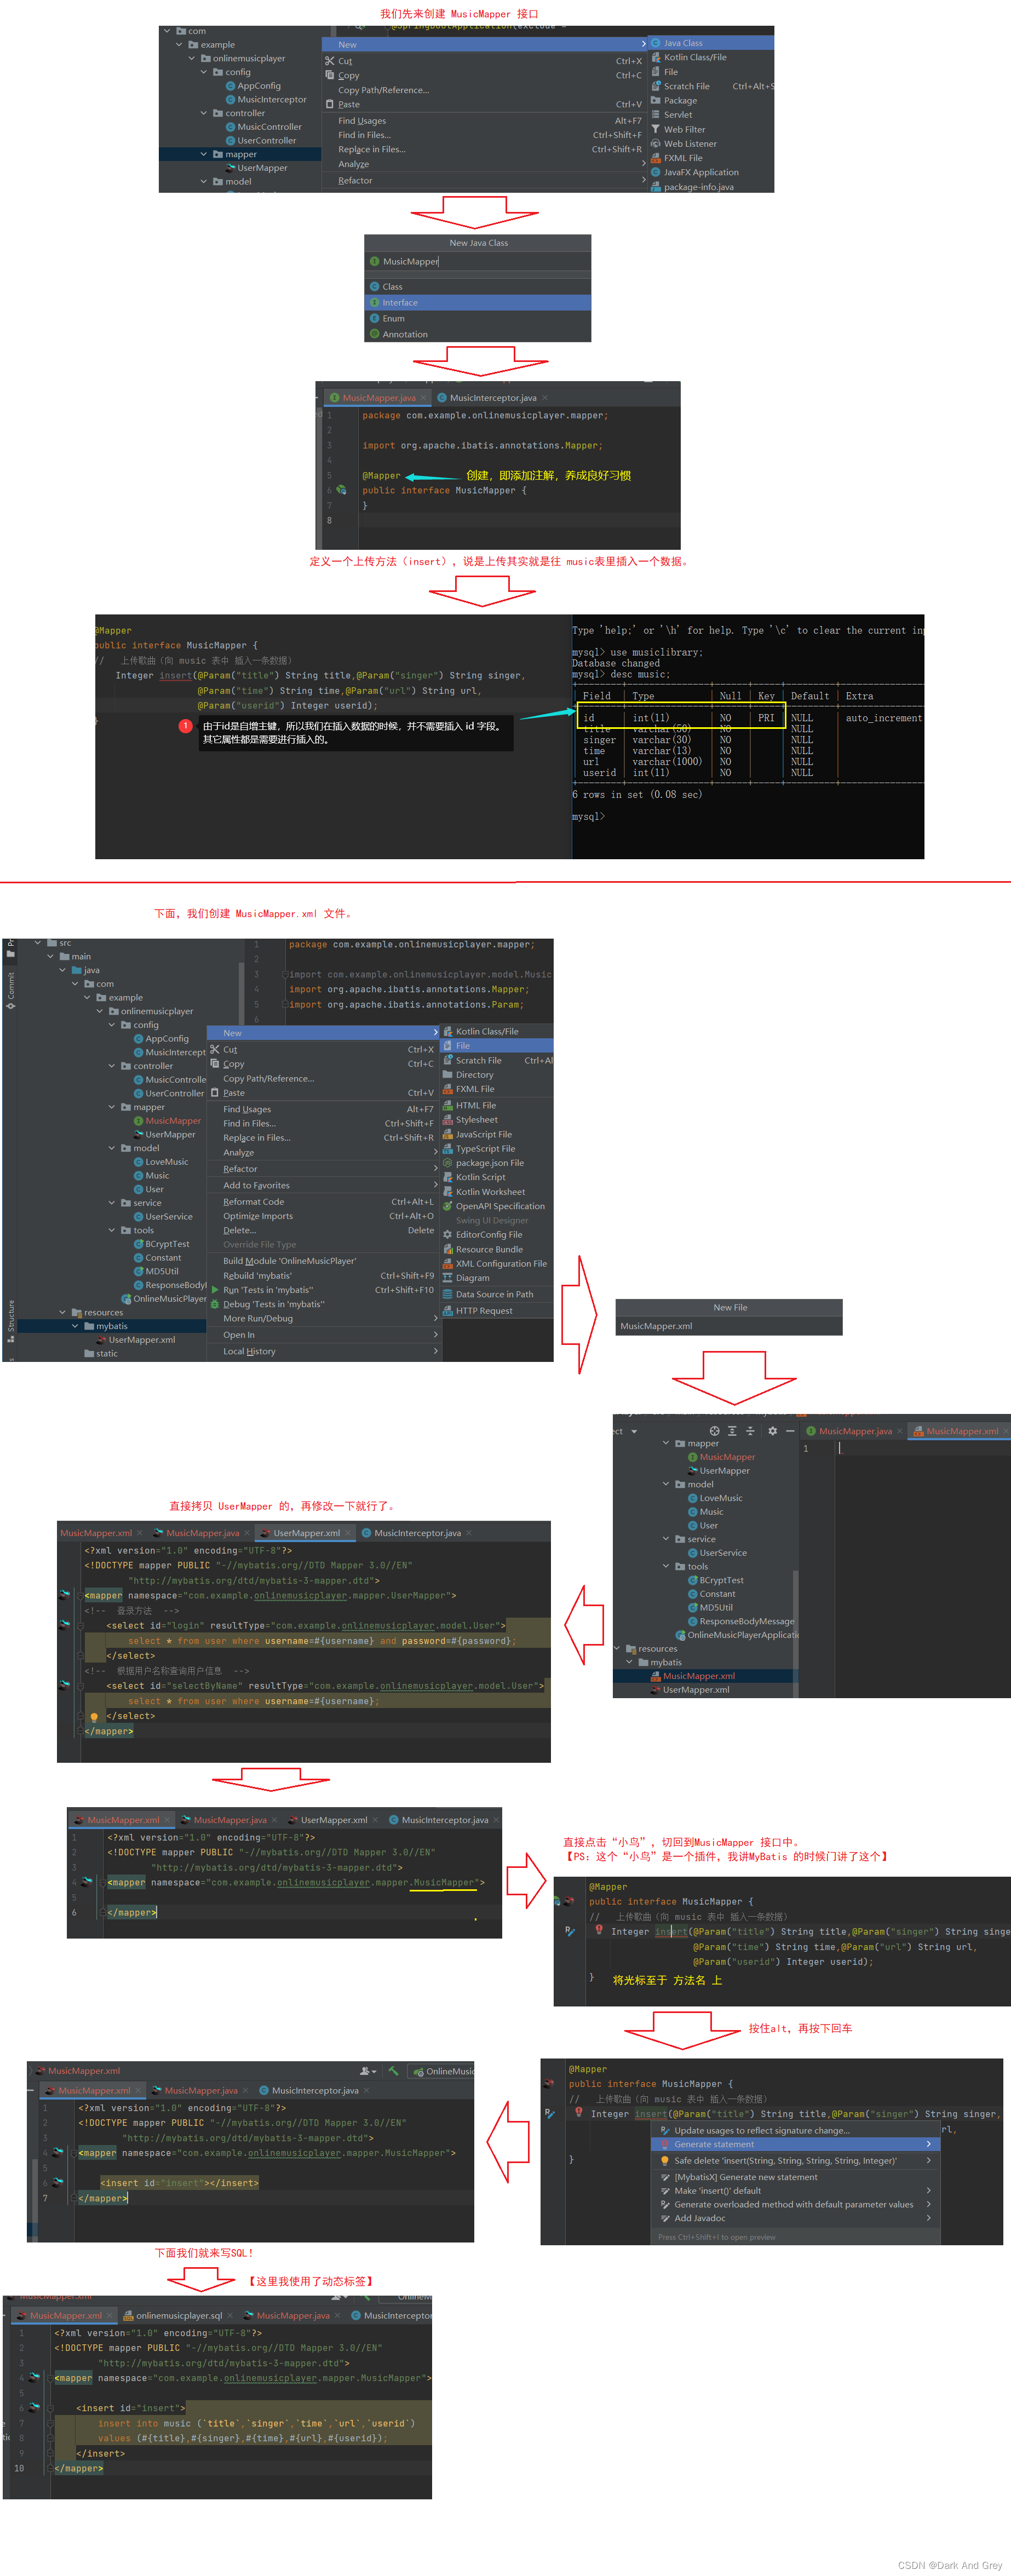Viewport: 1011px width, 2576px height.
Task: Click the bird gutter icon beside the login select statement
Action: click(65, 1626)
